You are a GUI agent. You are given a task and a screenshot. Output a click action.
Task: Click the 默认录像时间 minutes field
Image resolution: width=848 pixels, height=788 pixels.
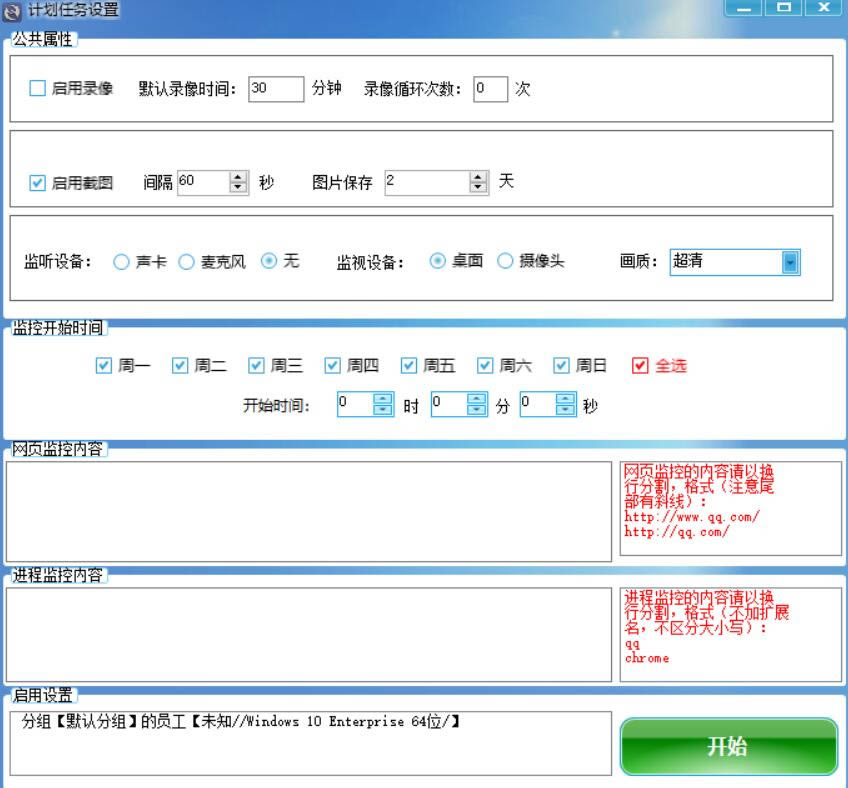click(275, 89)
